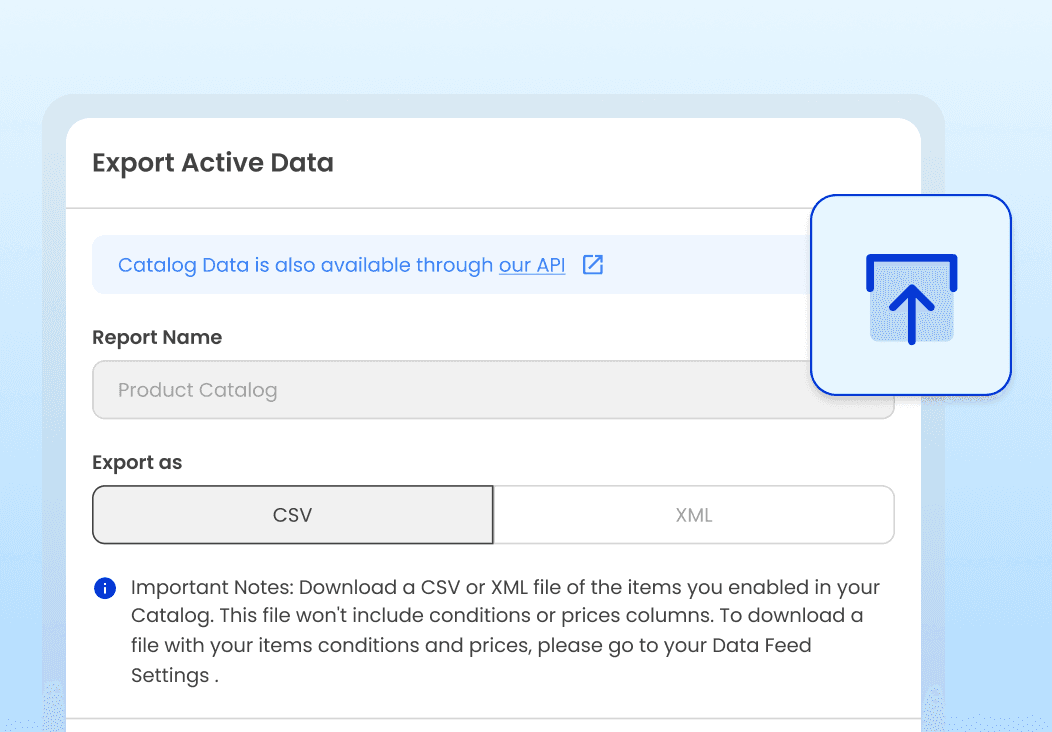Click the Important Notes text
The image size is (1052, 732).
coord(211,587)
